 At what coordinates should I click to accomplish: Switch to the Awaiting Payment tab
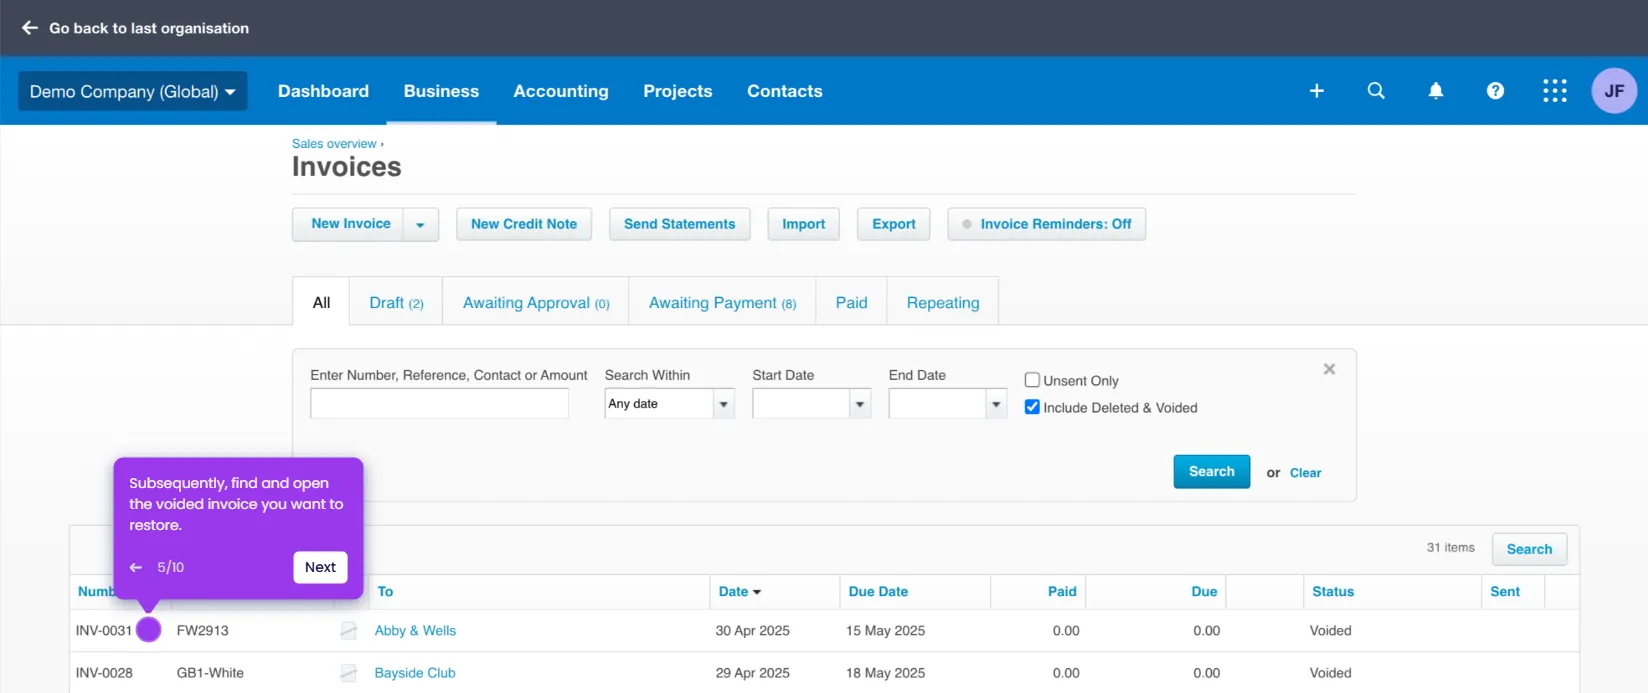722,302
